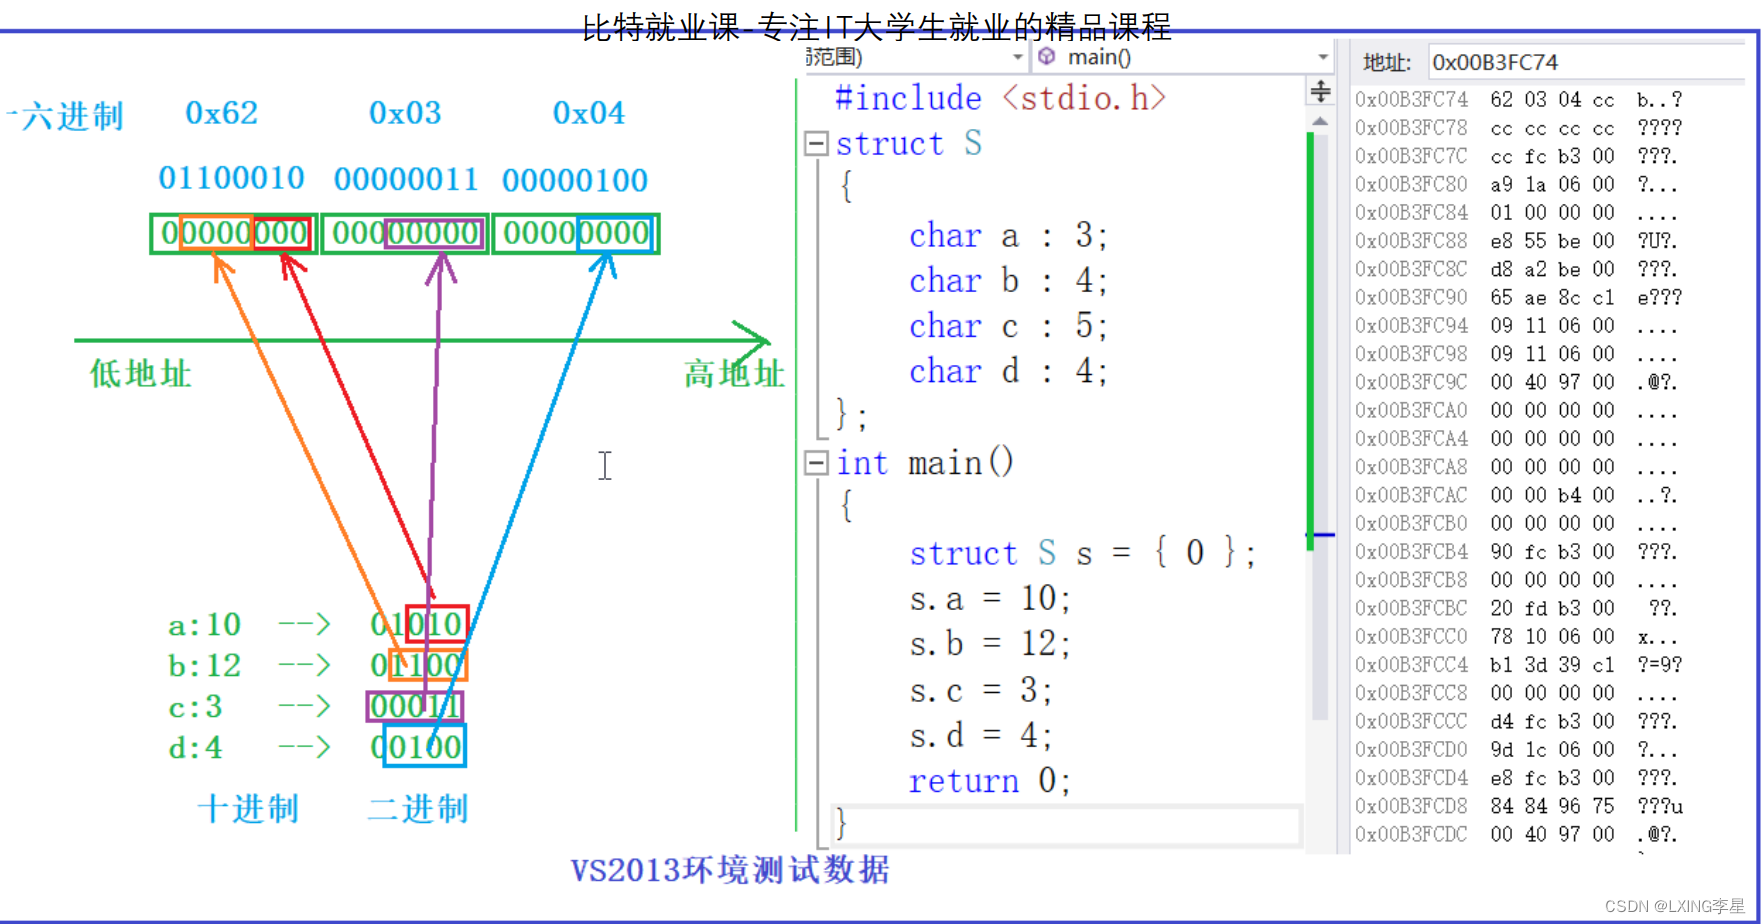Click memory row address 0x00B3FC84
The height and width of the screenshot is (924, 1761).
tap(1411, 212)
